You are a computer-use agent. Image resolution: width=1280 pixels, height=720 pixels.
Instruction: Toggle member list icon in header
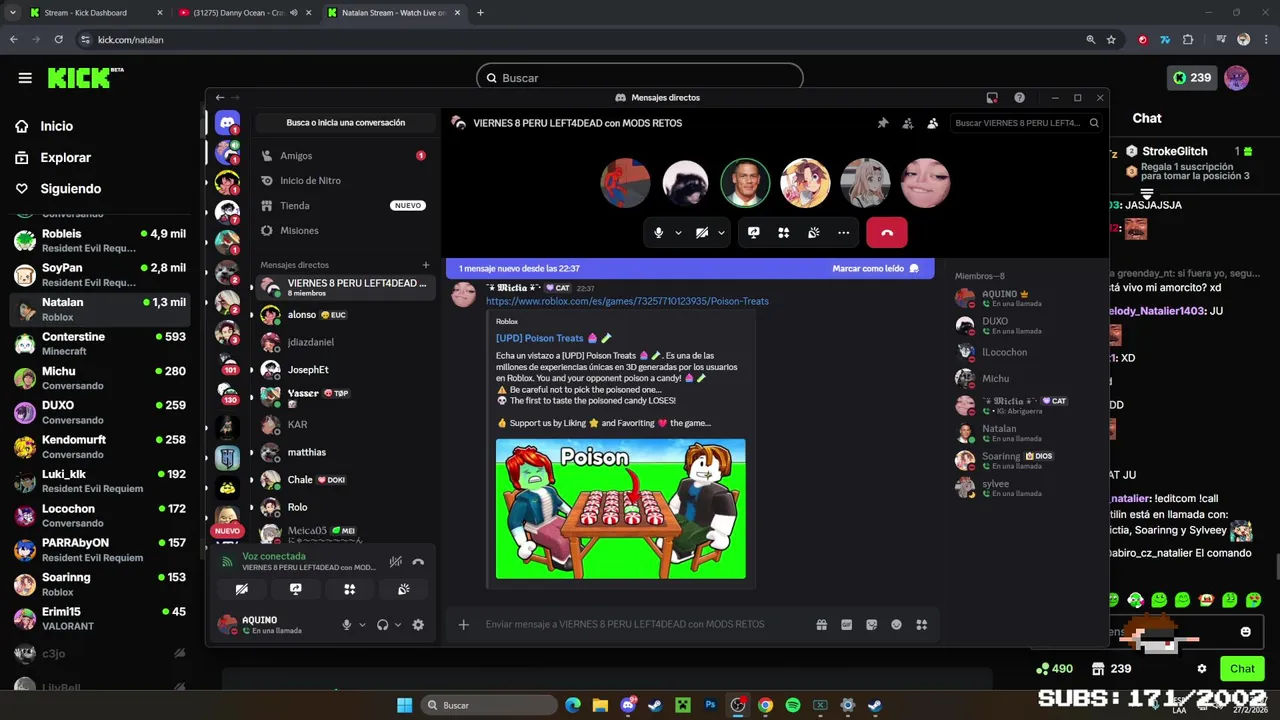coord(932,123)
